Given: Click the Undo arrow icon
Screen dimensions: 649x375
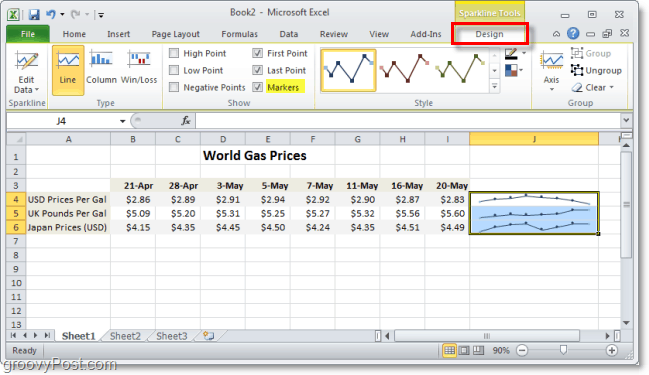Looking at the screenshot, I should (x=50, y=14).
